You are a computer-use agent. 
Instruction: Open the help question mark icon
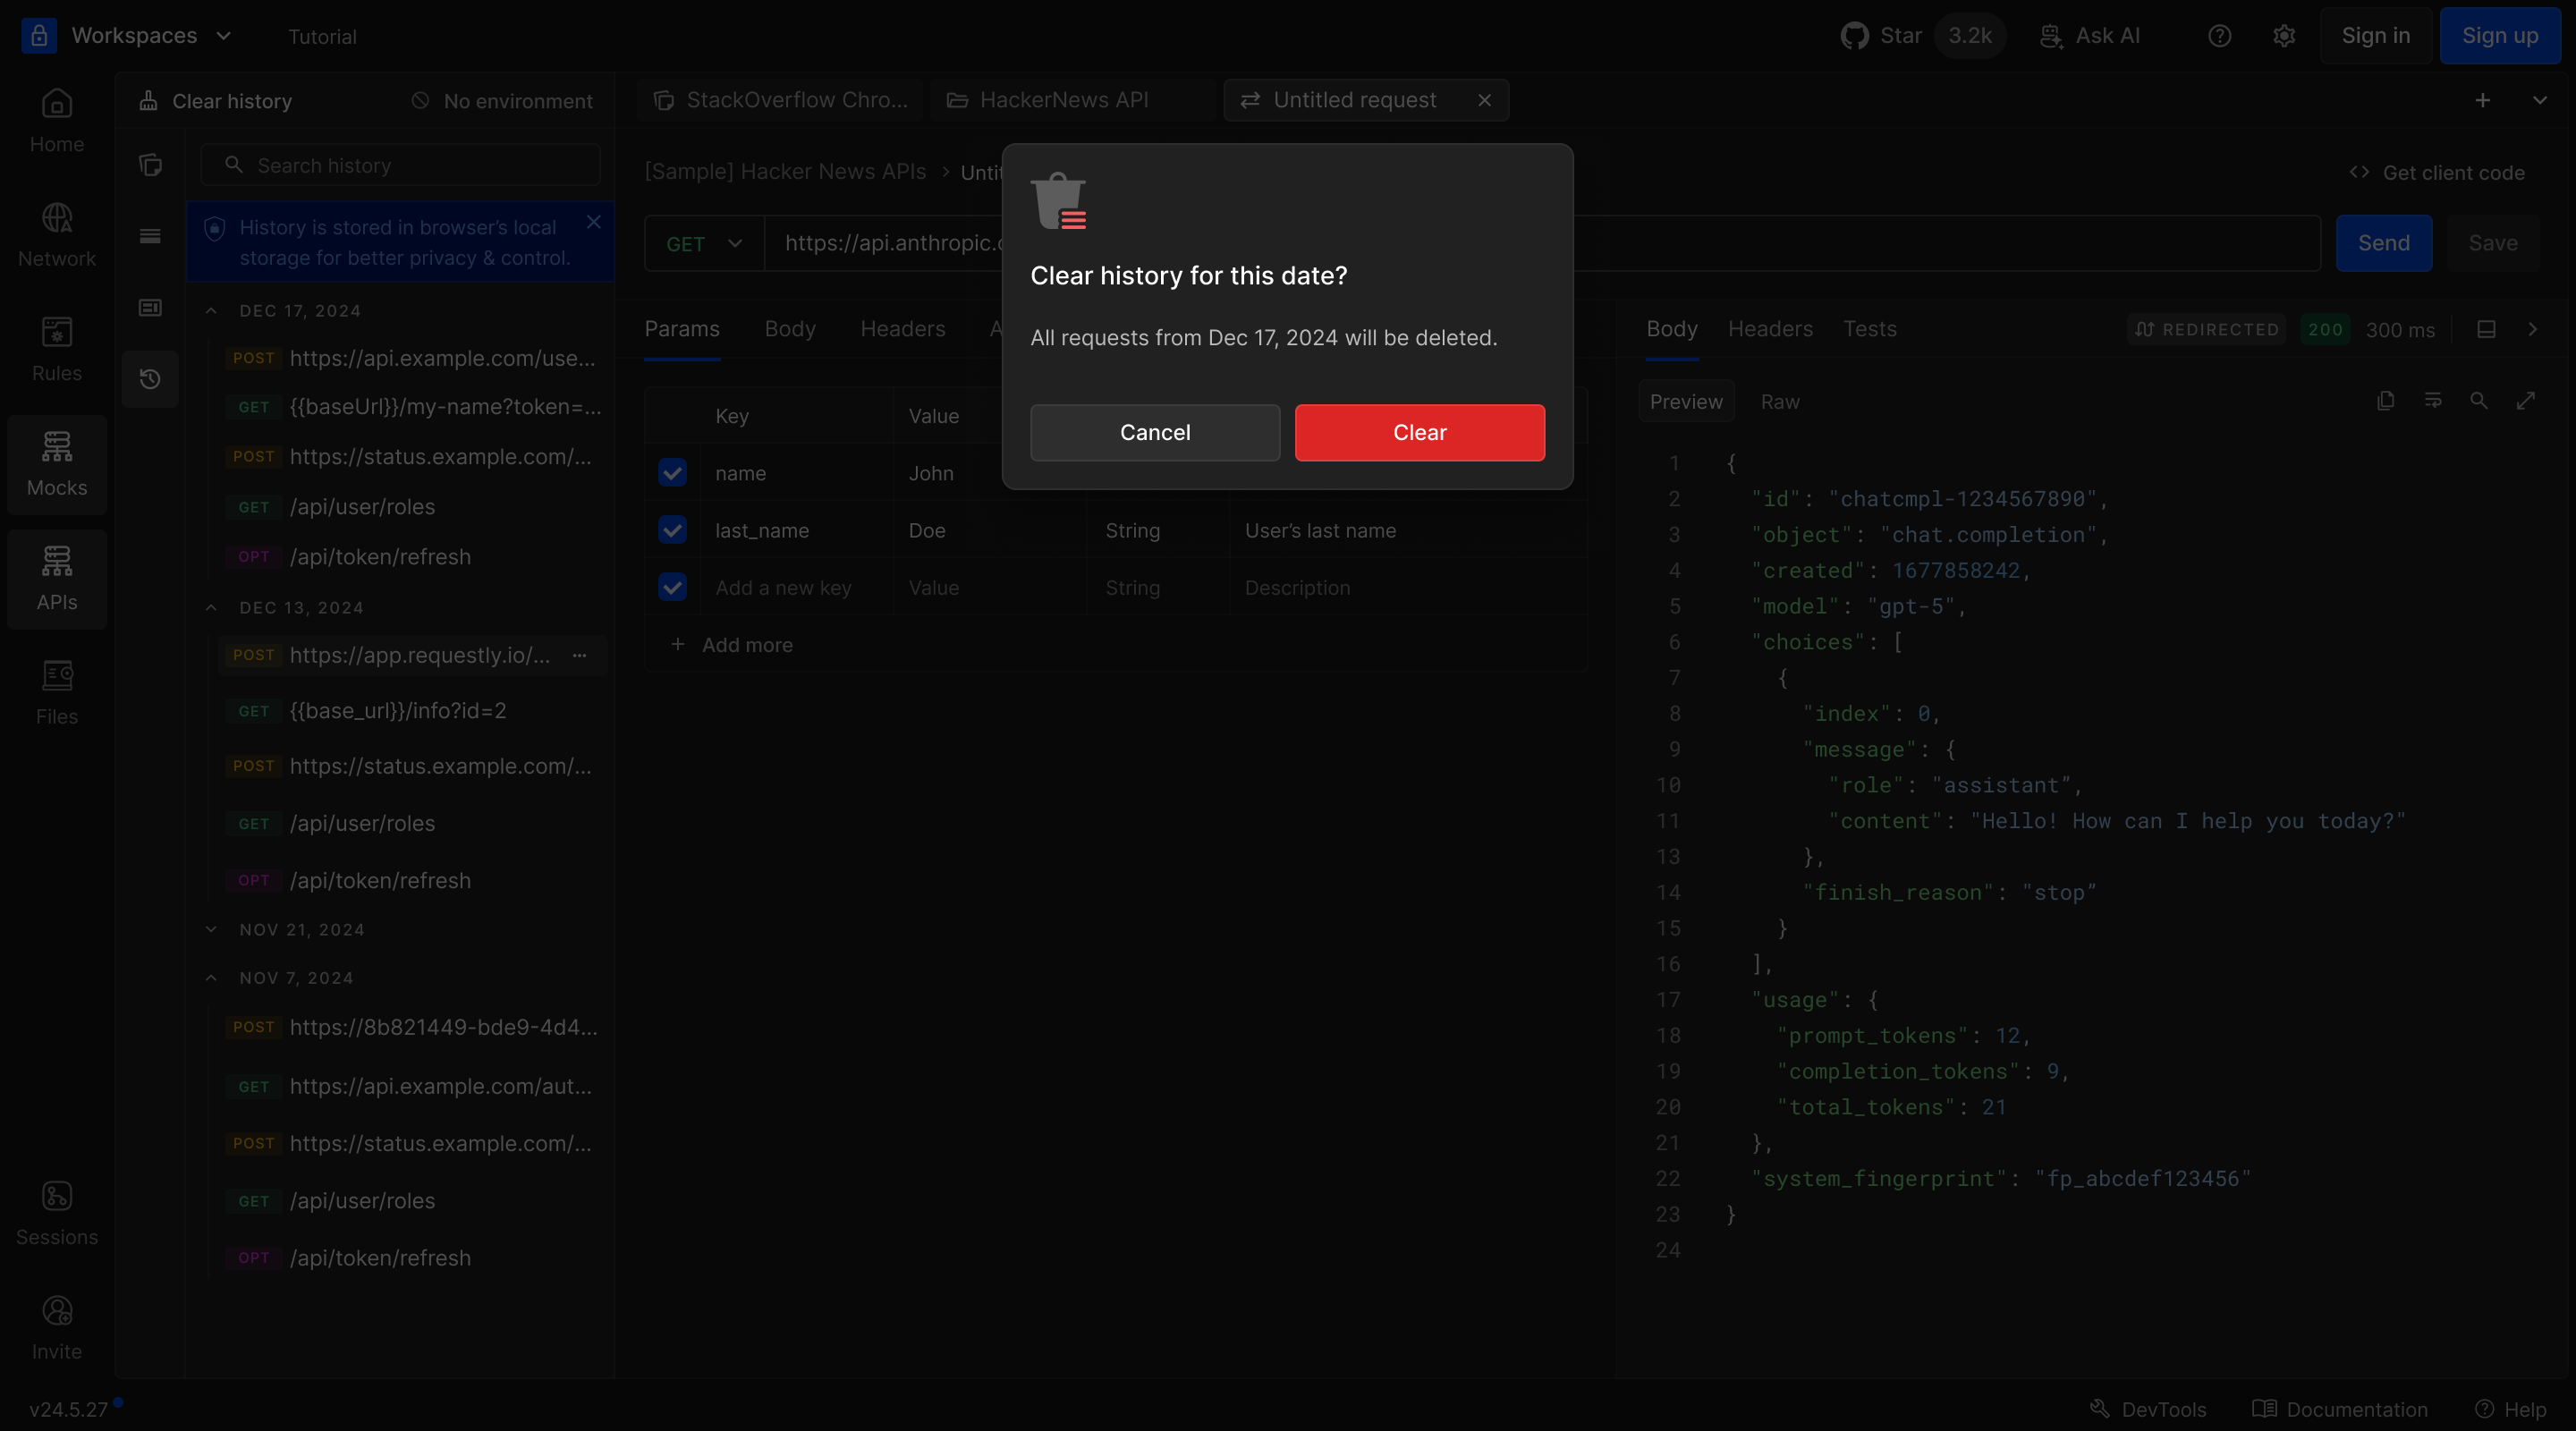coord(2219,36)
